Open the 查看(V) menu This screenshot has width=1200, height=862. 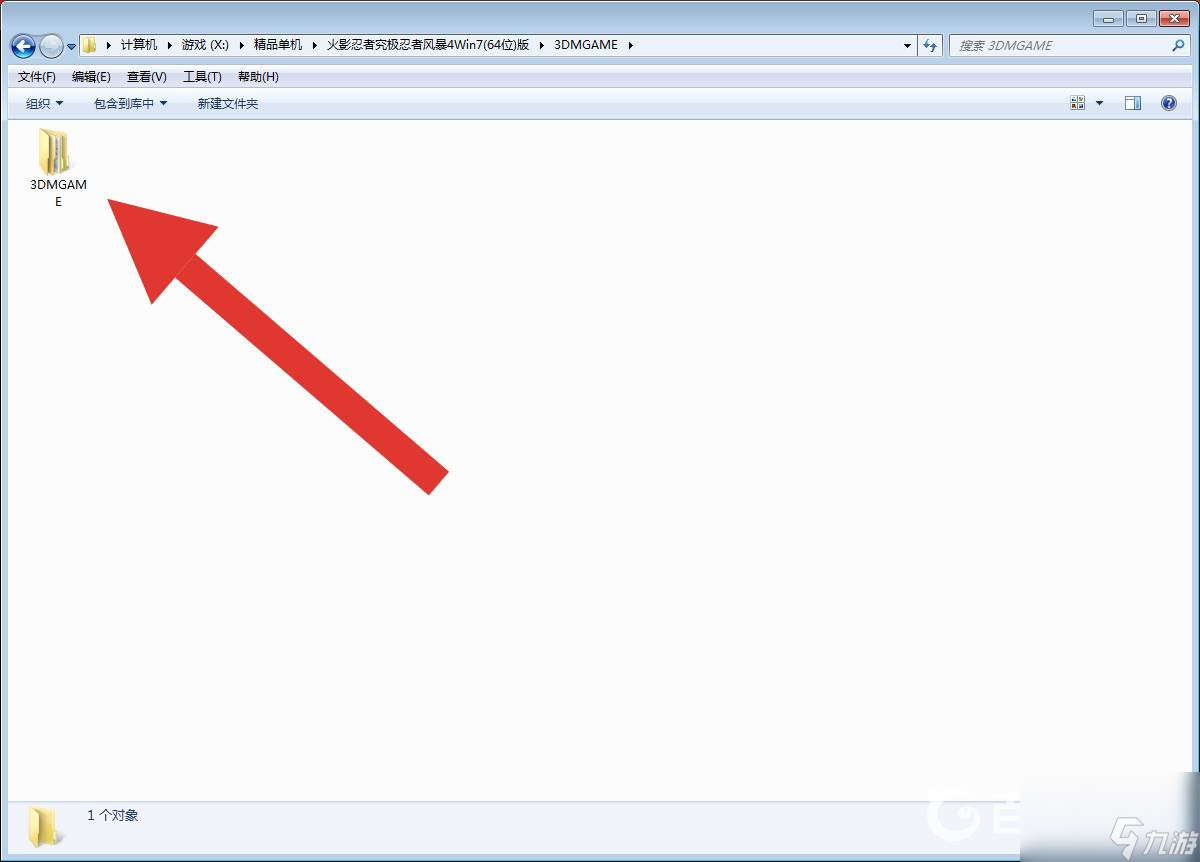(x=147, y=77)
